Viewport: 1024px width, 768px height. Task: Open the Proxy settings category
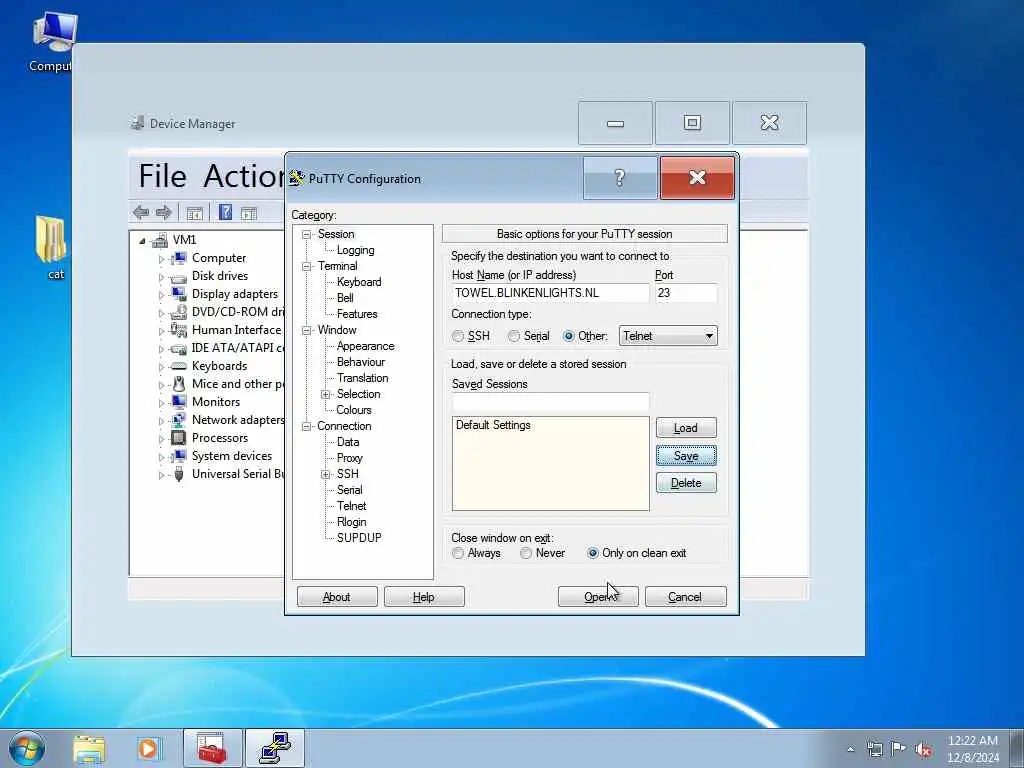point(349,458)
